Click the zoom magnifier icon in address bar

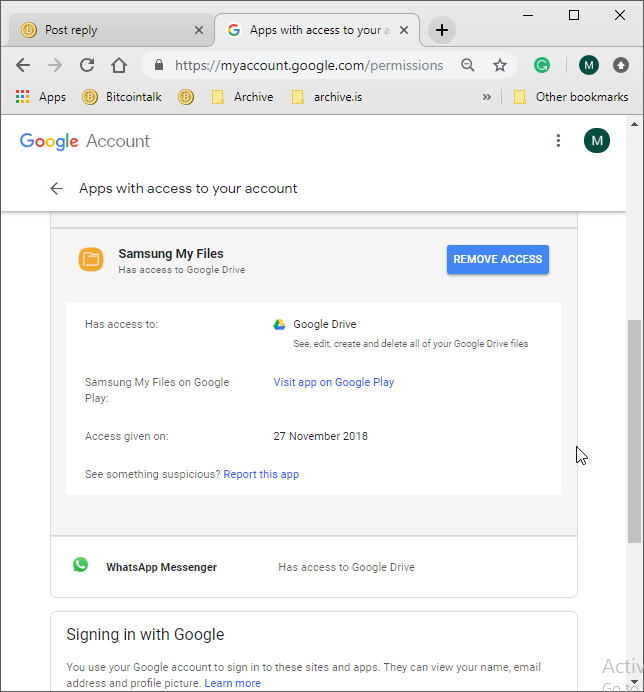(468, 65)
